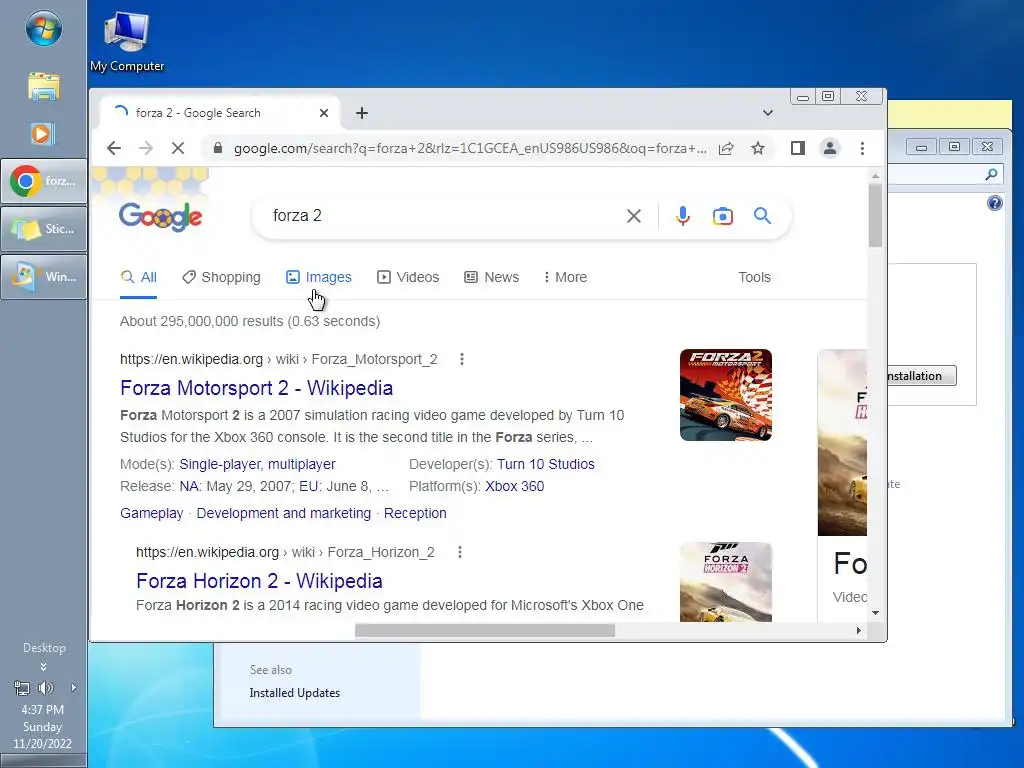Image resolution: width=1024 pixels, height=768 pixels.
Task: Switch to the Images results tab
Action: coord(319,278)
